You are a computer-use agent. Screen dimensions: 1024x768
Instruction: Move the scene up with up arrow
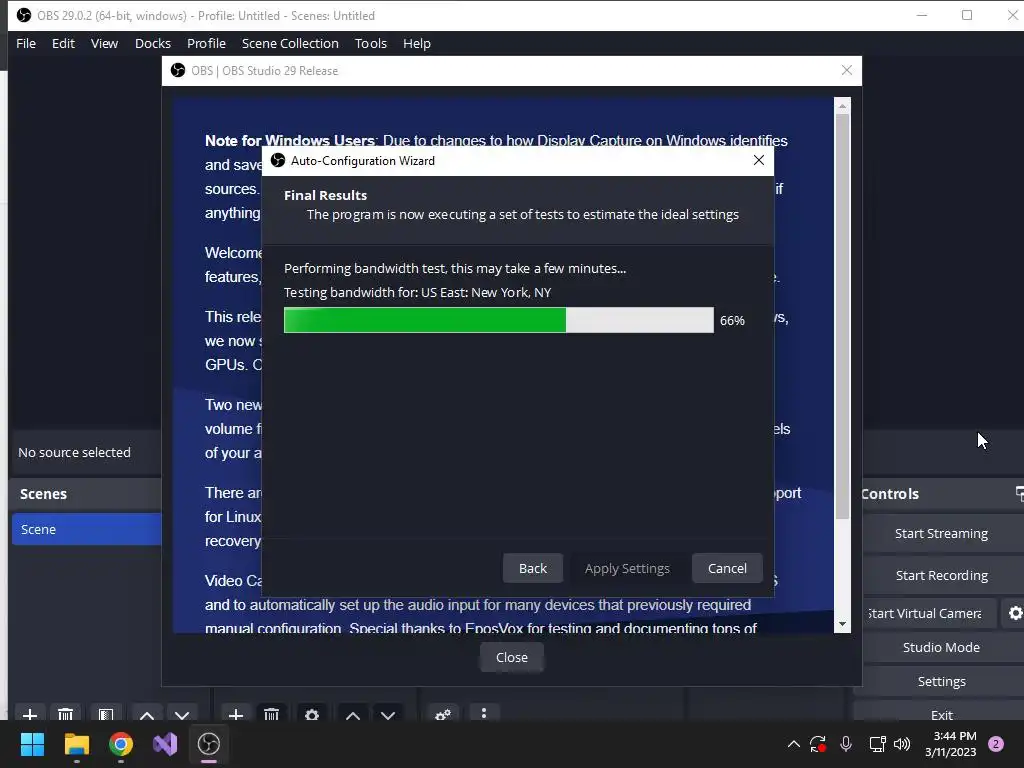[x=147, y=714]
